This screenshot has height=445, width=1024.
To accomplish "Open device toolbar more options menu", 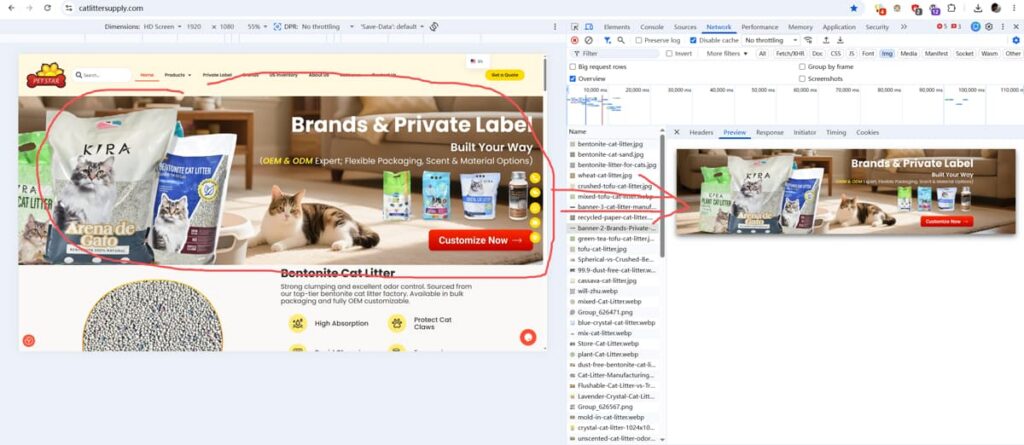I will 556,27.
